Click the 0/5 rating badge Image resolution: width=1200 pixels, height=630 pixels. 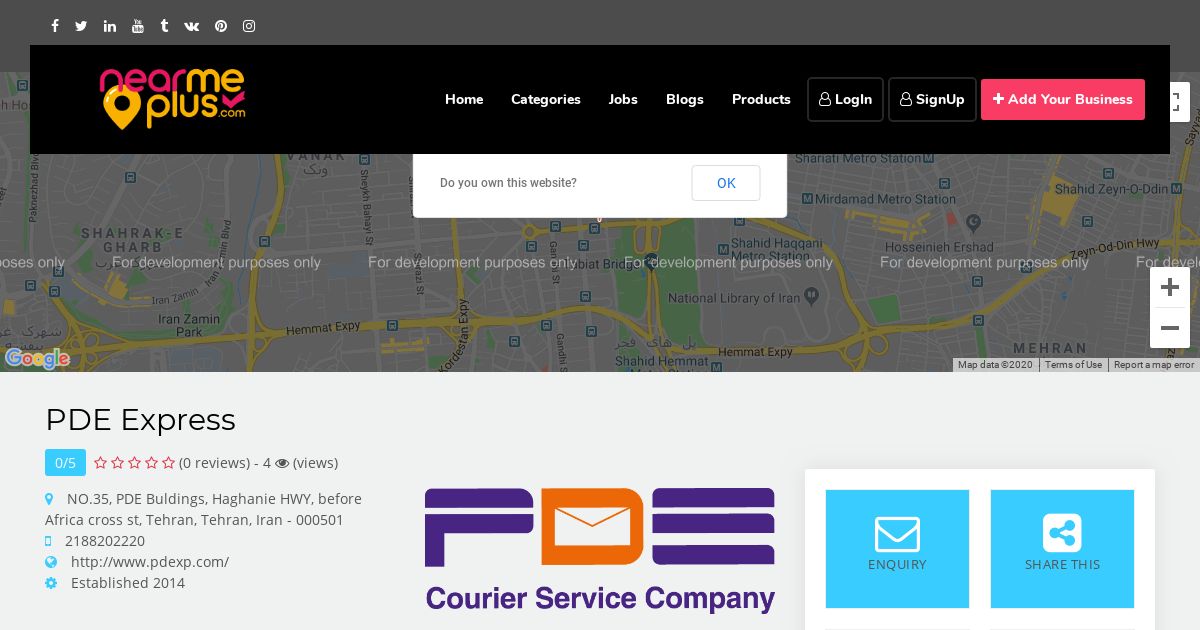[x=65, y=463]
